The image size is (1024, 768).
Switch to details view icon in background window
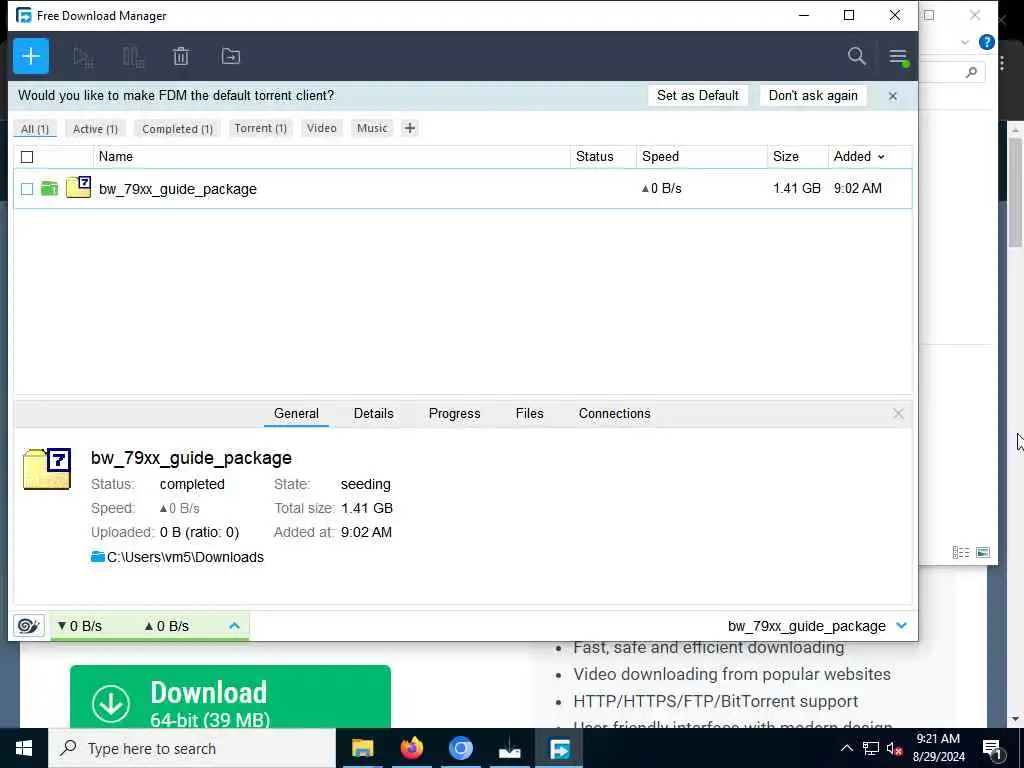(961, 552)
